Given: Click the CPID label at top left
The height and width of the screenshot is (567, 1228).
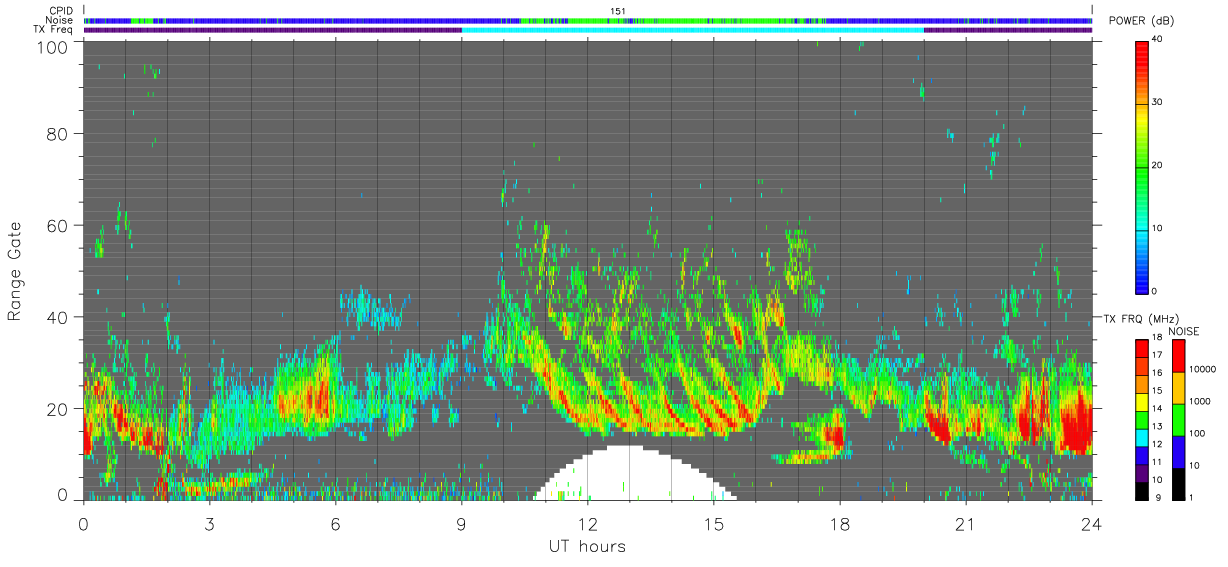Looking at the screenshot, I should (62, 11).
